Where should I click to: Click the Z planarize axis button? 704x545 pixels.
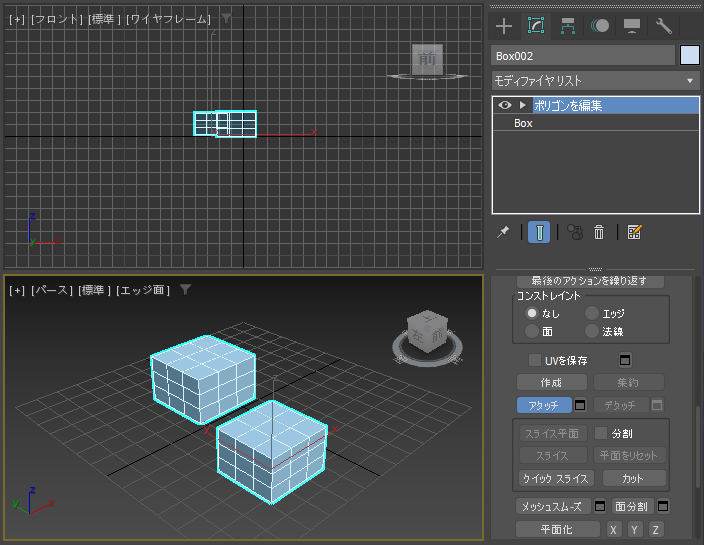[656, 529]
